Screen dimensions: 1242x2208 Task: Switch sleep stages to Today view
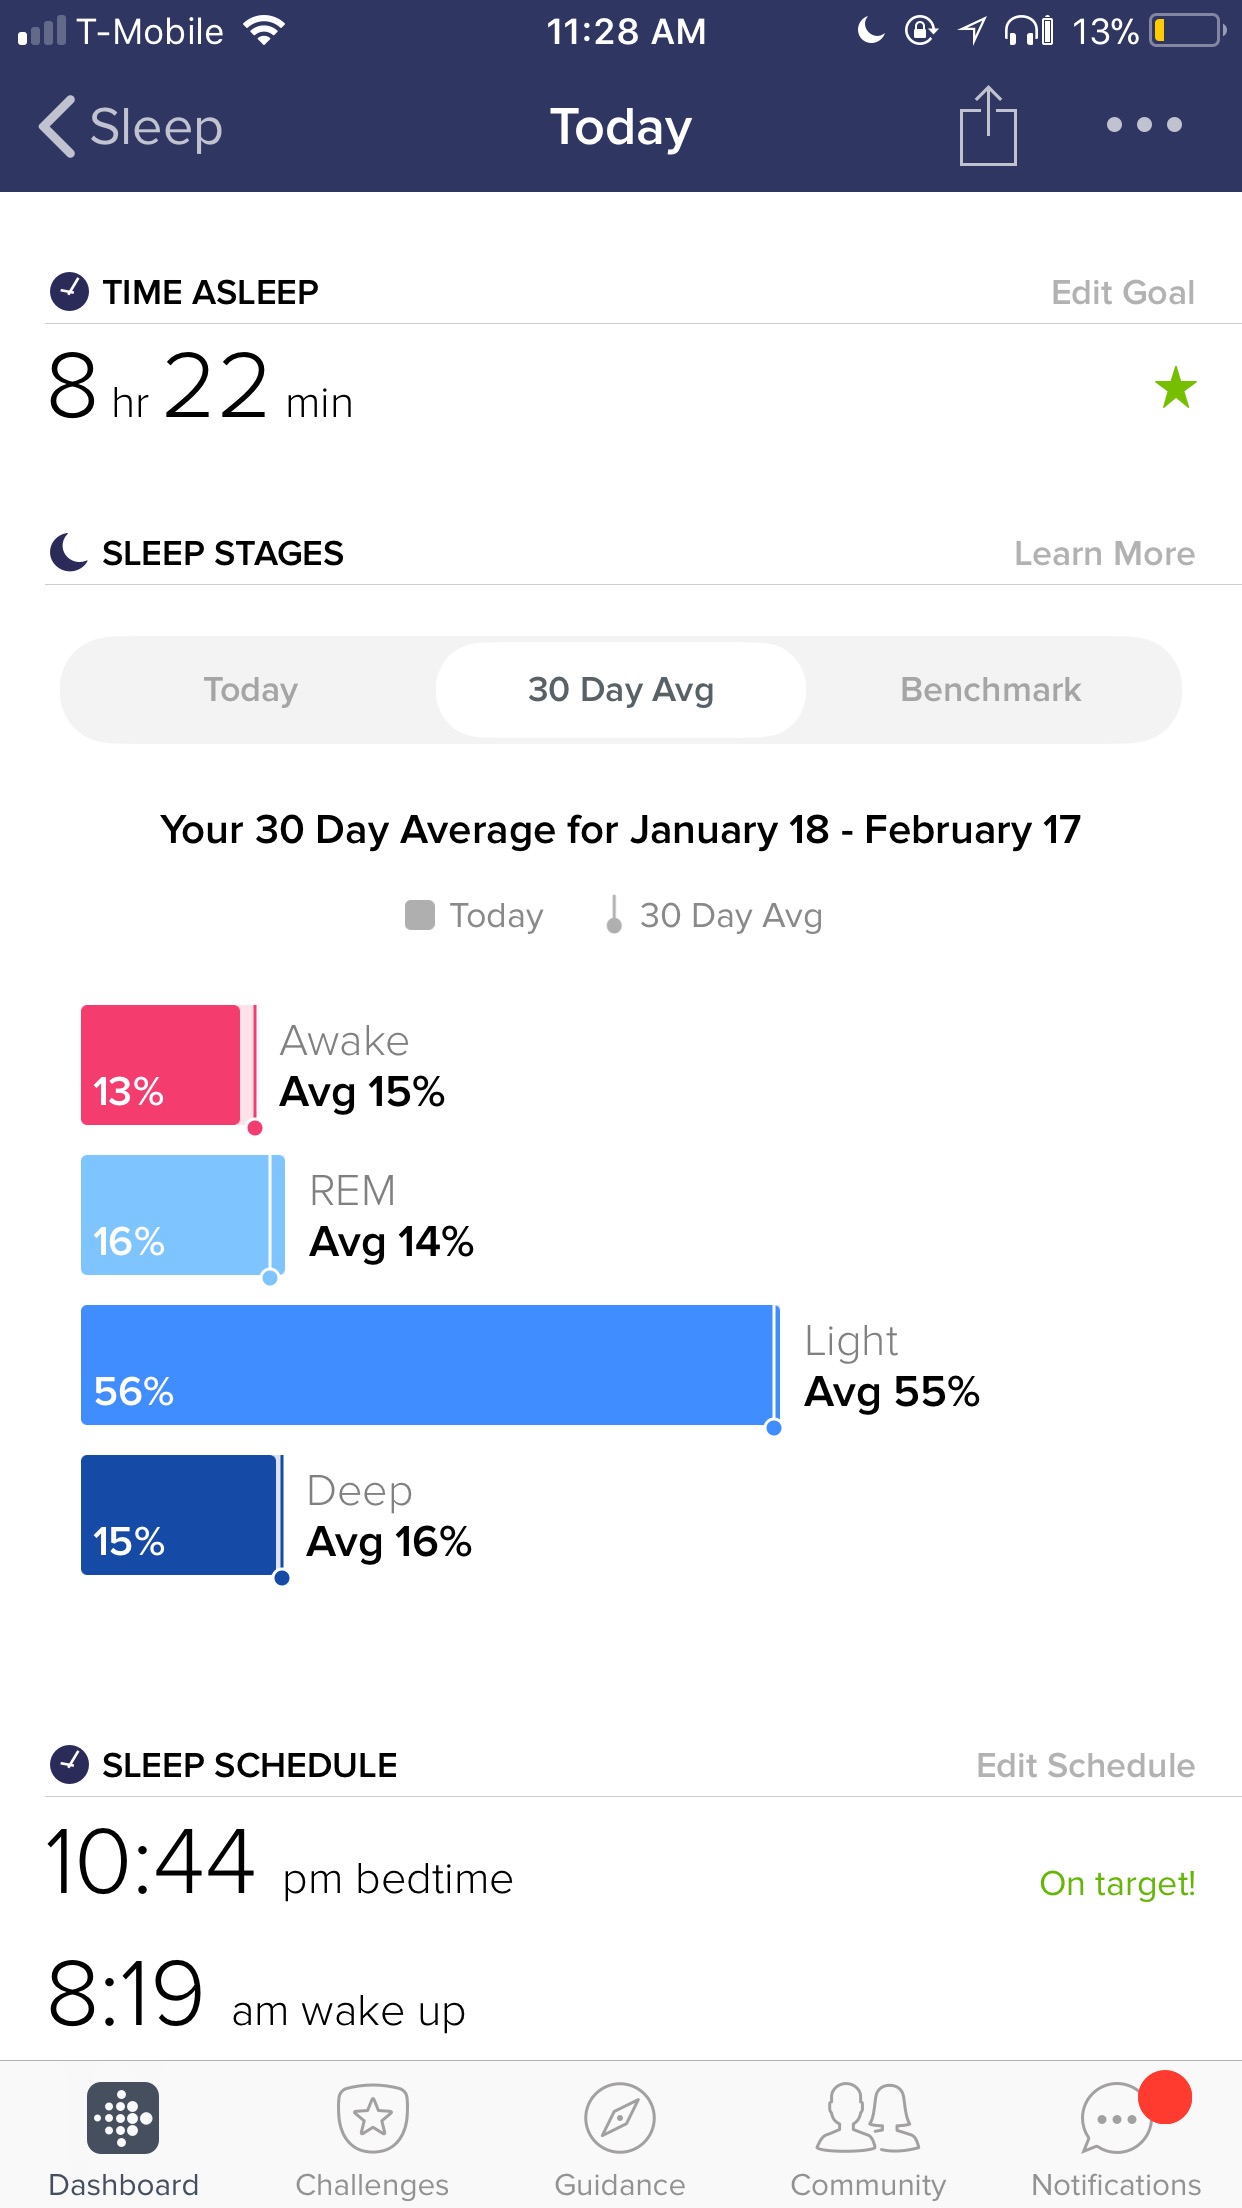(x=251, y=690)
